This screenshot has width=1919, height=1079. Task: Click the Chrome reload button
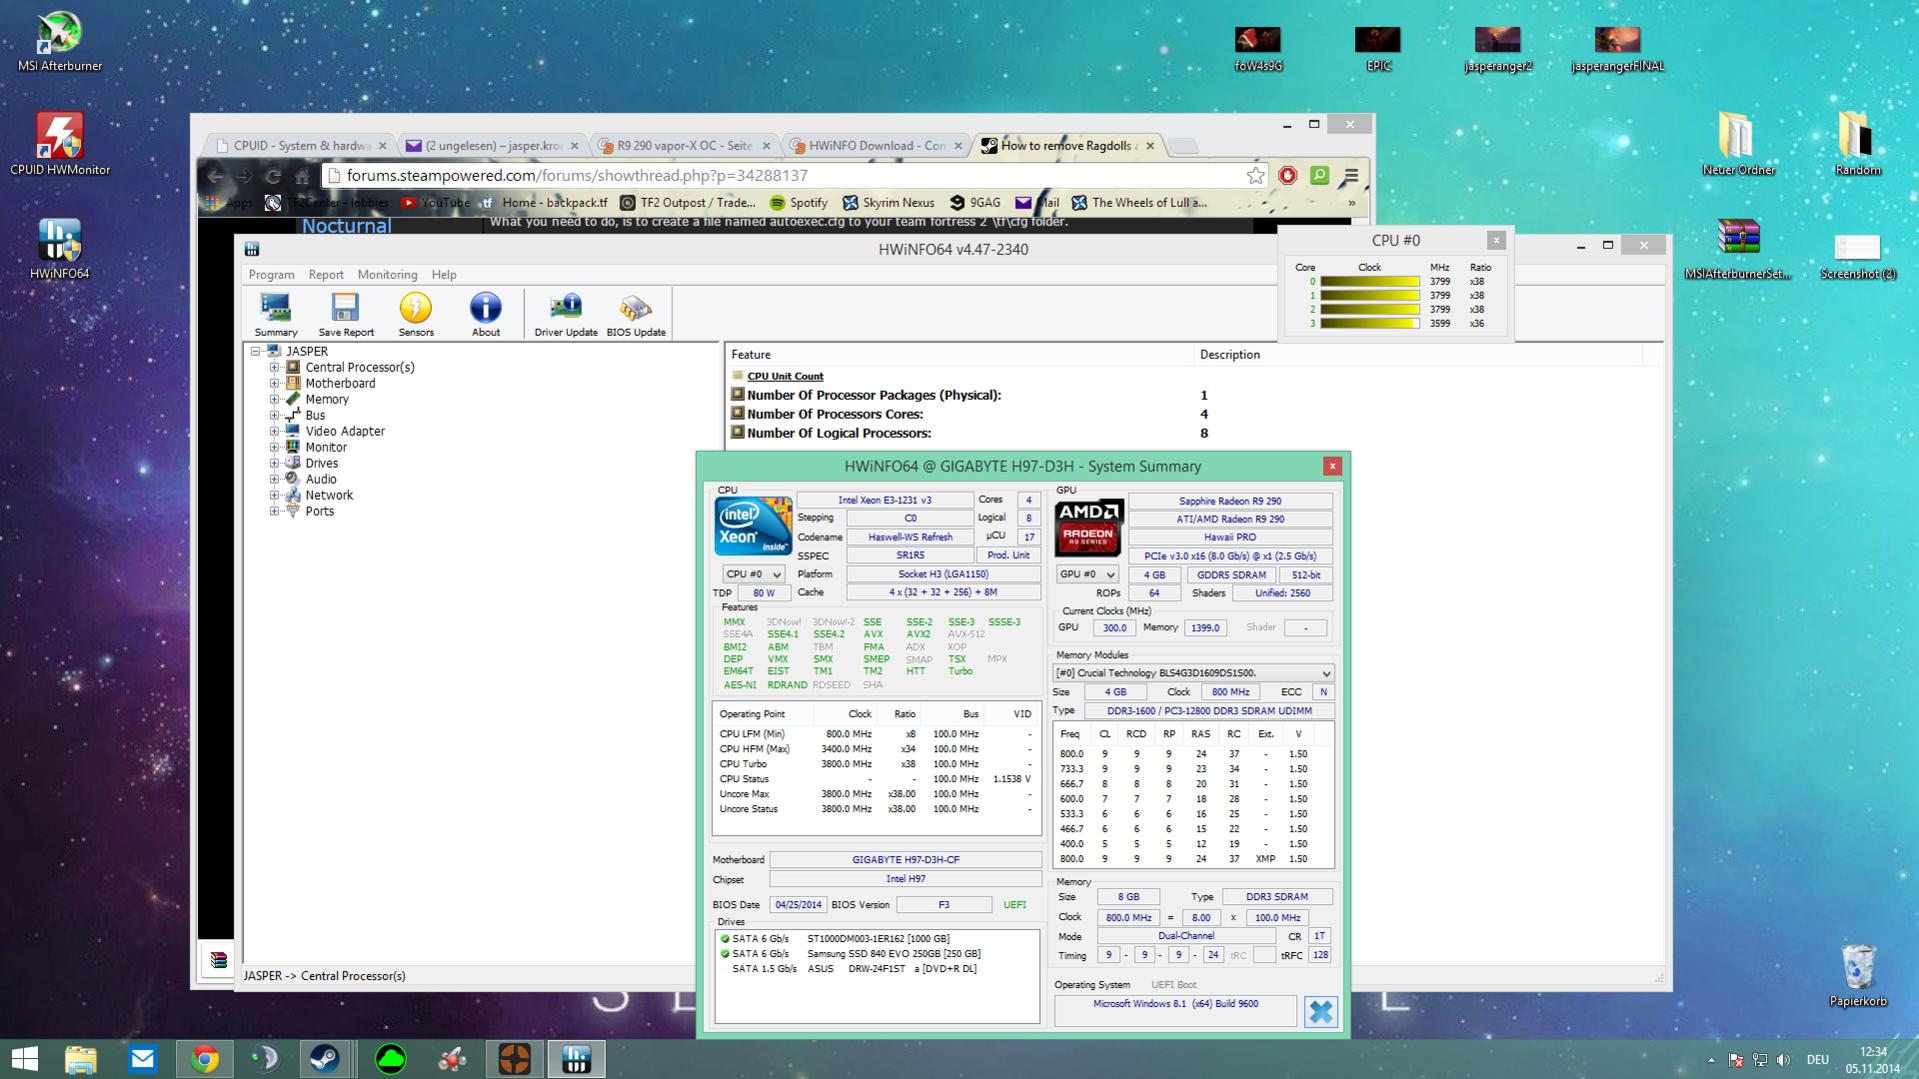pos(273,176)
